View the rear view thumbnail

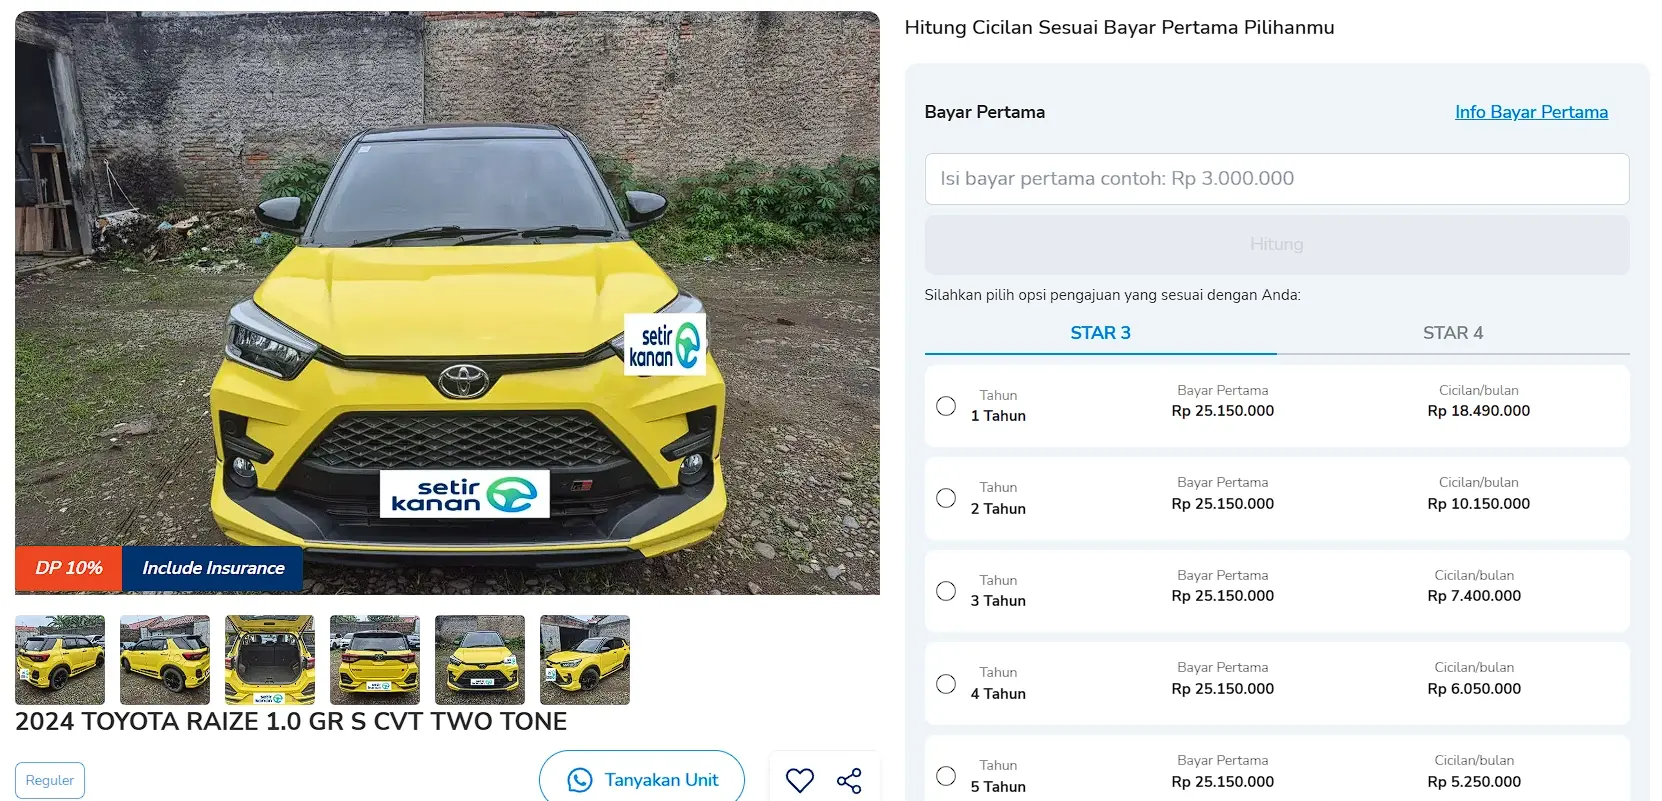tap(375, 660)
